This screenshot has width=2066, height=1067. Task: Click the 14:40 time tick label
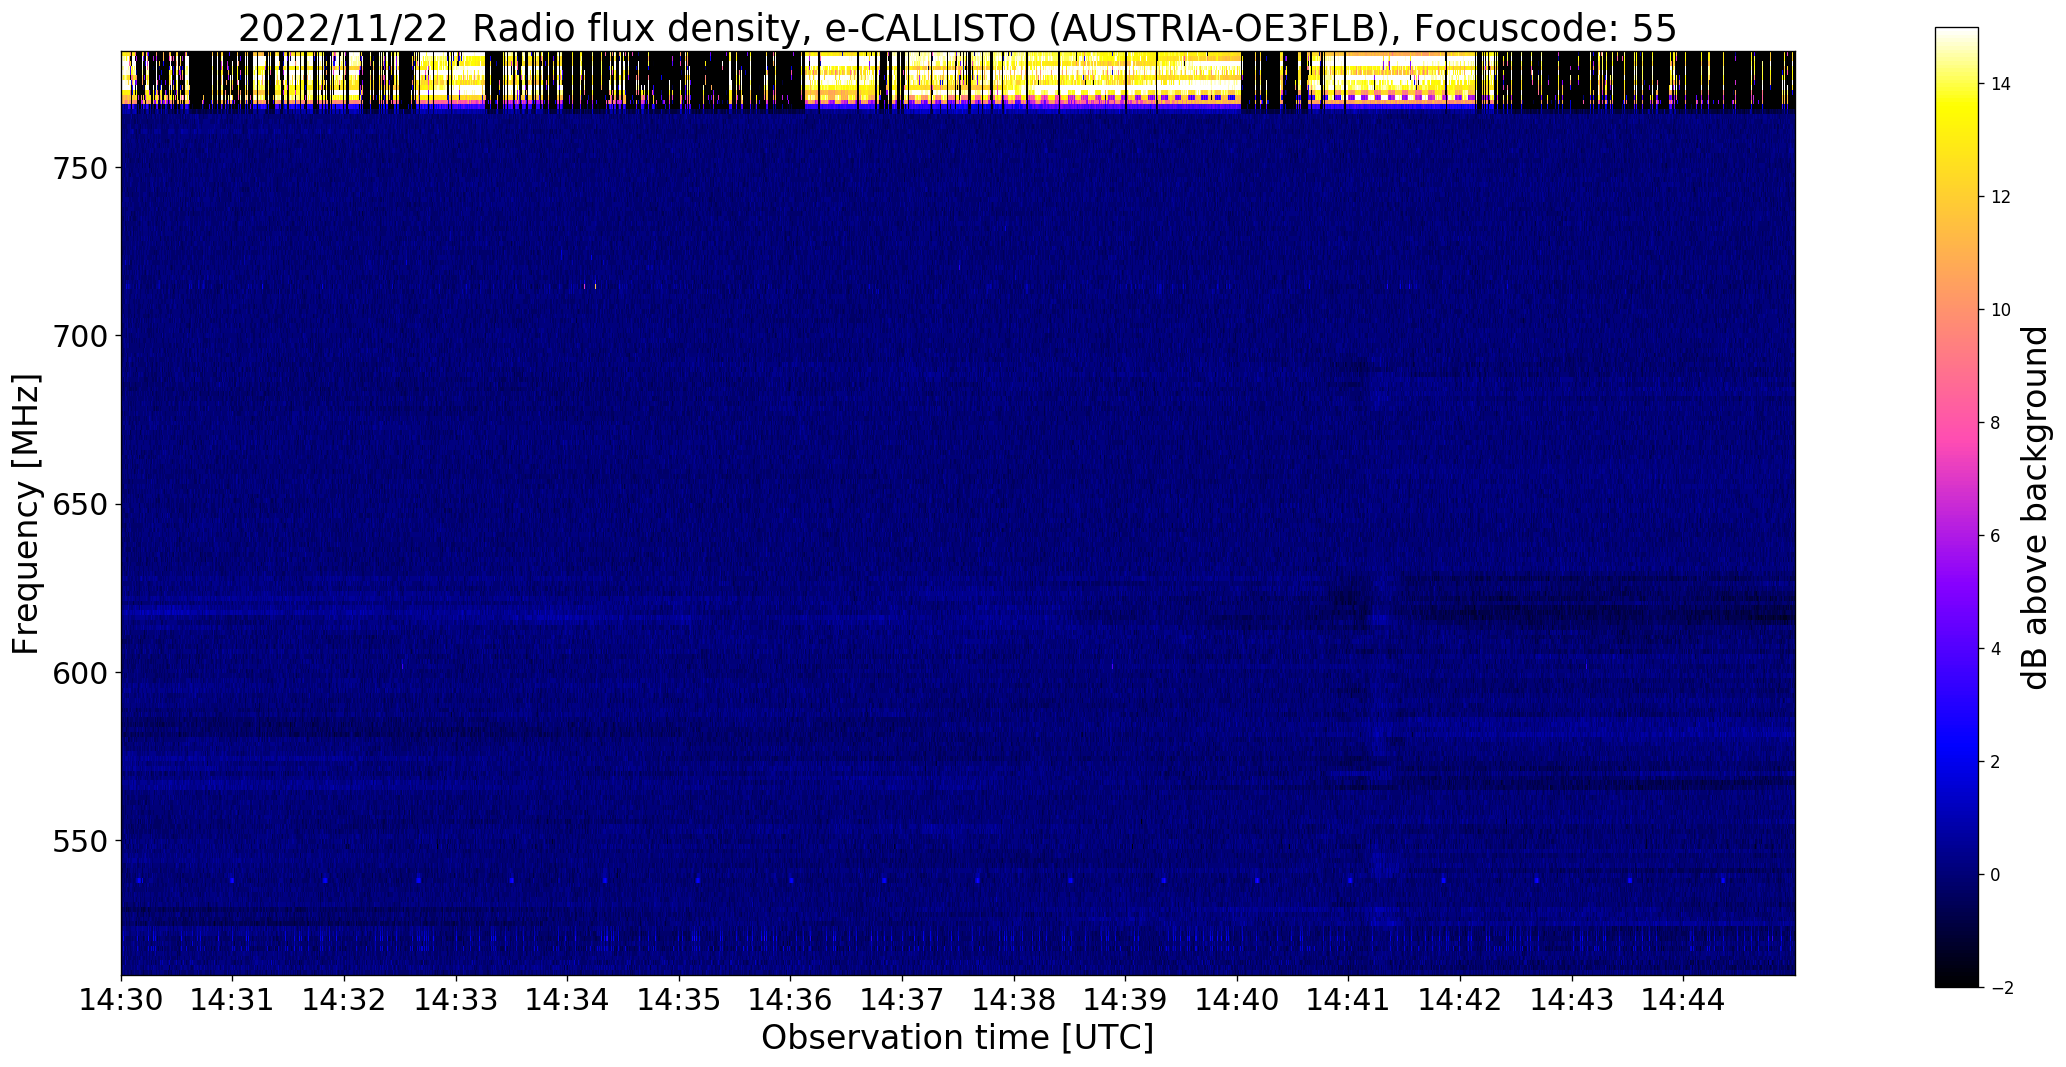tap(1238, 1000)
